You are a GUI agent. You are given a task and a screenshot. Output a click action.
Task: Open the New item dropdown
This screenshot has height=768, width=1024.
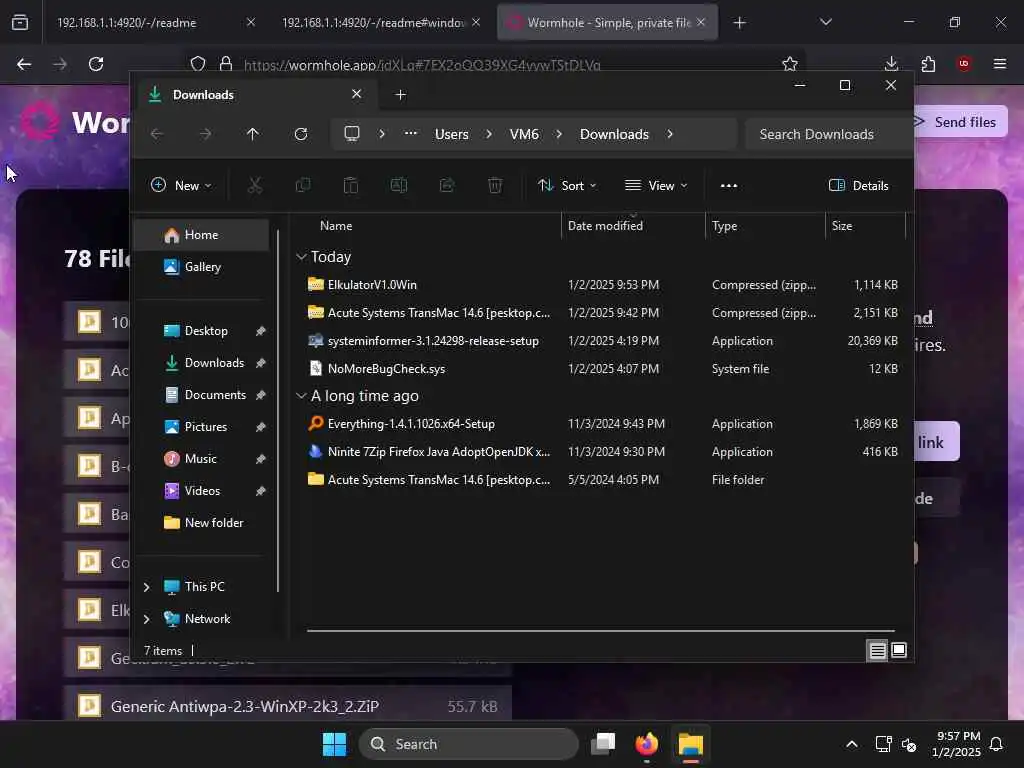181,185
